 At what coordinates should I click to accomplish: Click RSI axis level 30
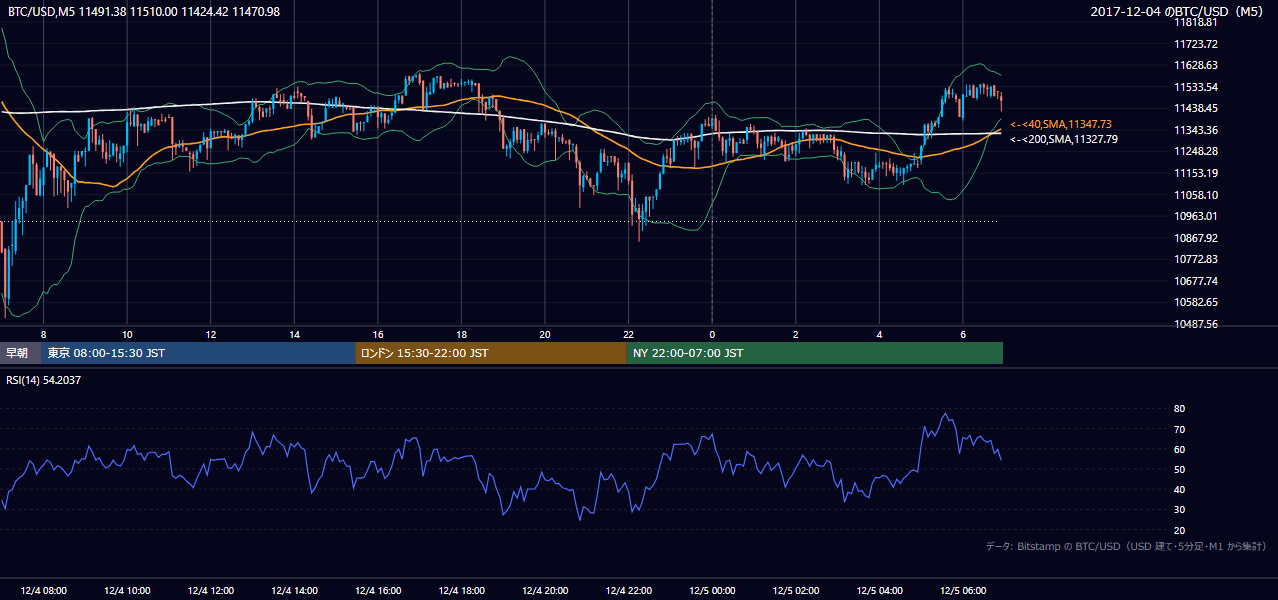click(x=1179, y=510)
